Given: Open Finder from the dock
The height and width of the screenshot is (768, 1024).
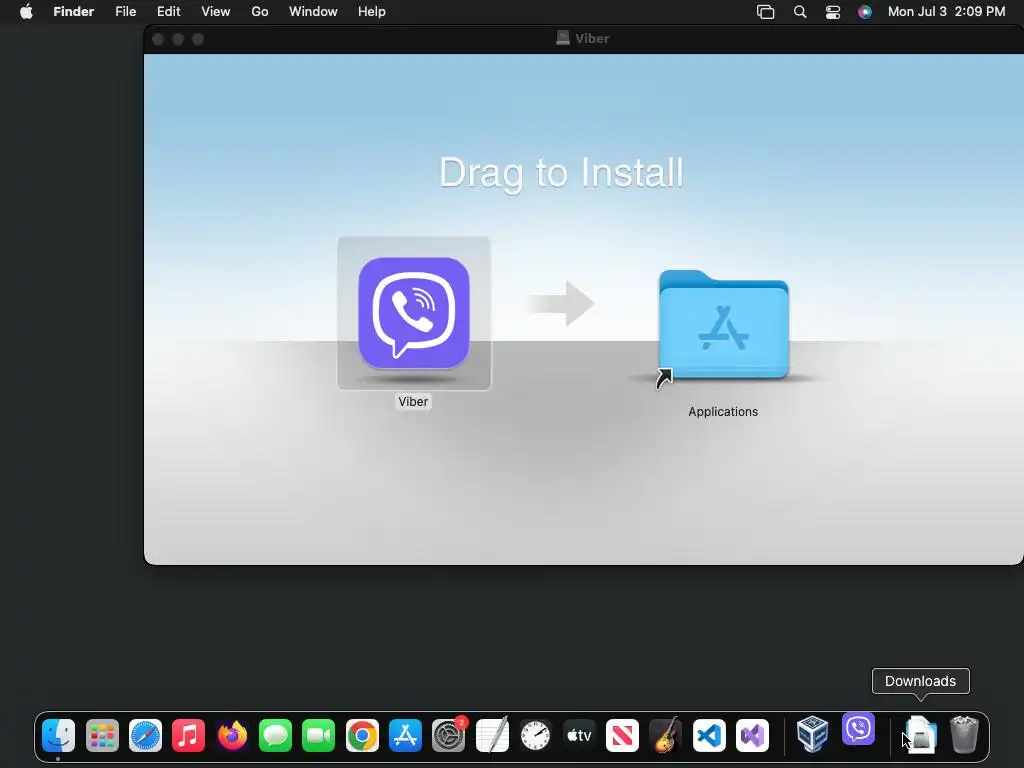Looking at the screenshot, I should click(58, 735).
